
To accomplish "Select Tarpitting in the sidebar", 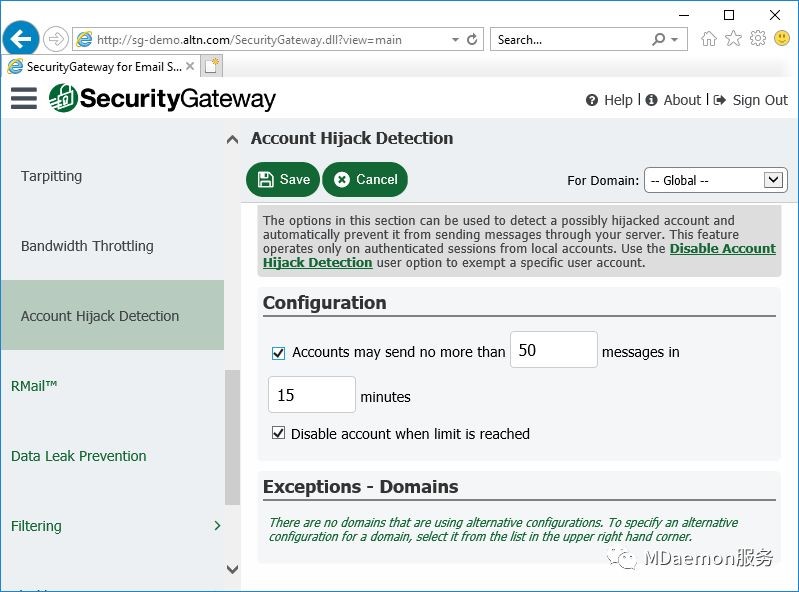I will click(x=51, y=176).
